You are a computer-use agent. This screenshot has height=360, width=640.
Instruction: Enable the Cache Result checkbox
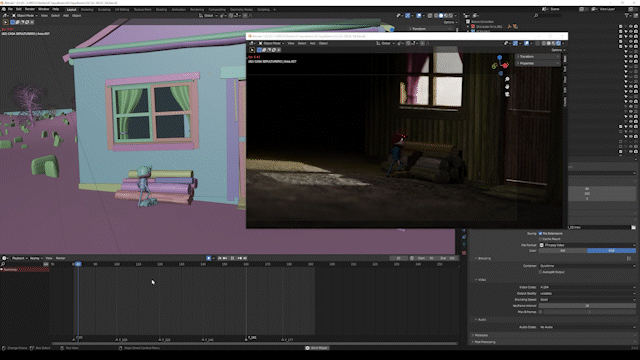click(x=540, y=239)
